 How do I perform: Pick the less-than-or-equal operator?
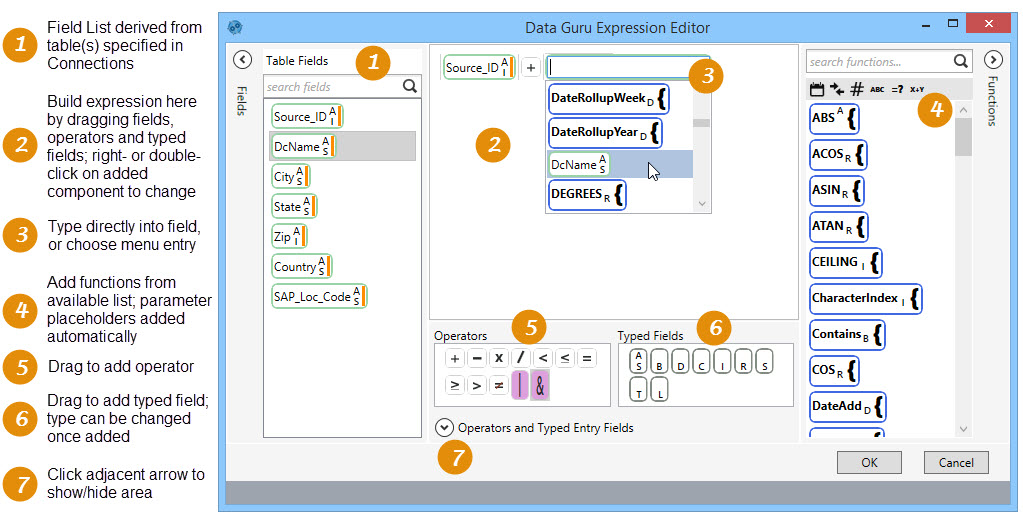(564, 358)
